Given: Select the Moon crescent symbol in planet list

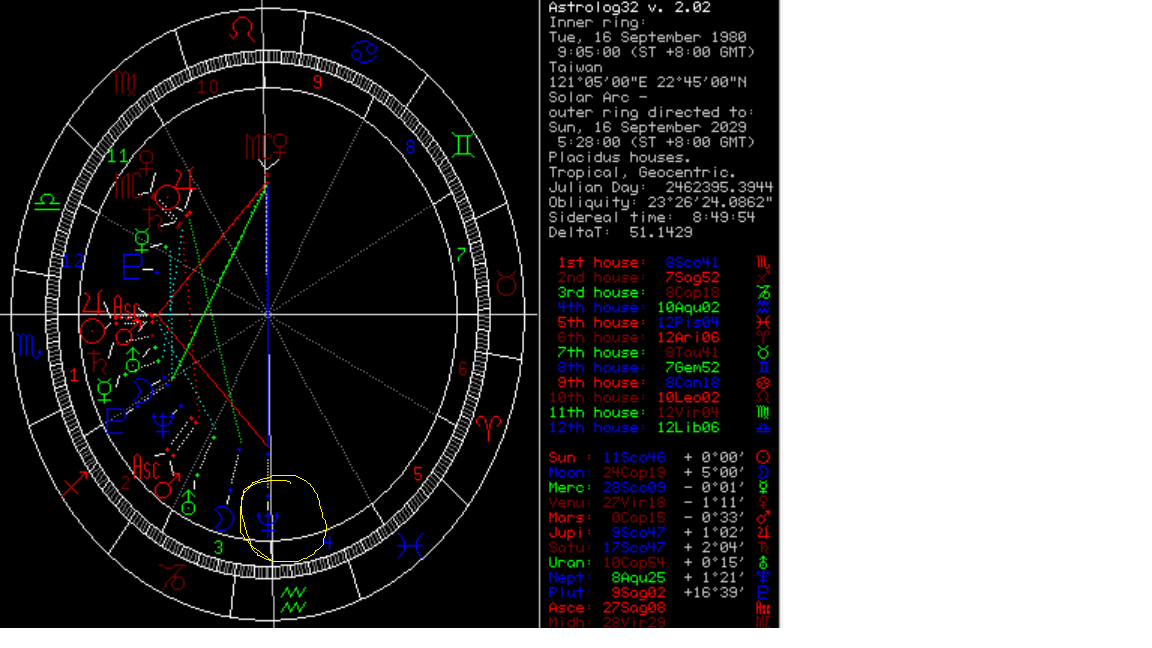Looking at the screenshot, I should tap(764, 472).
